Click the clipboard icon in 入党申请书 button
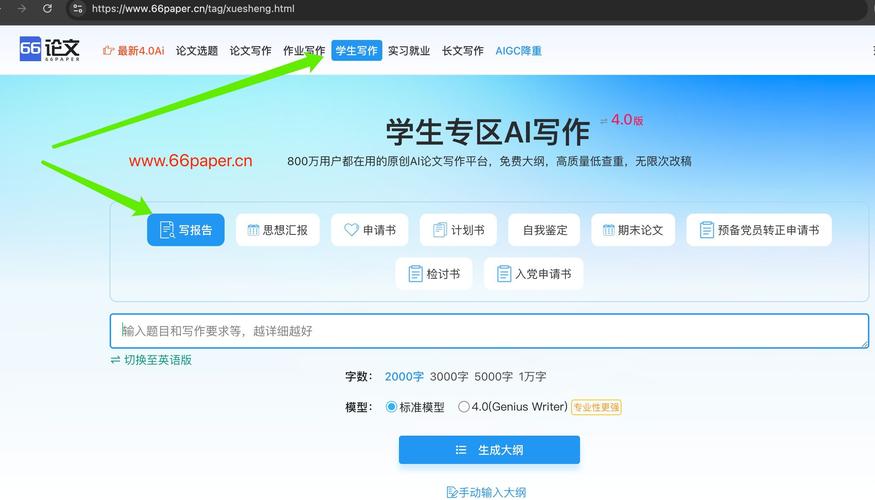The image size is (875, 500). pyautogui.click(x=504, y=274)
